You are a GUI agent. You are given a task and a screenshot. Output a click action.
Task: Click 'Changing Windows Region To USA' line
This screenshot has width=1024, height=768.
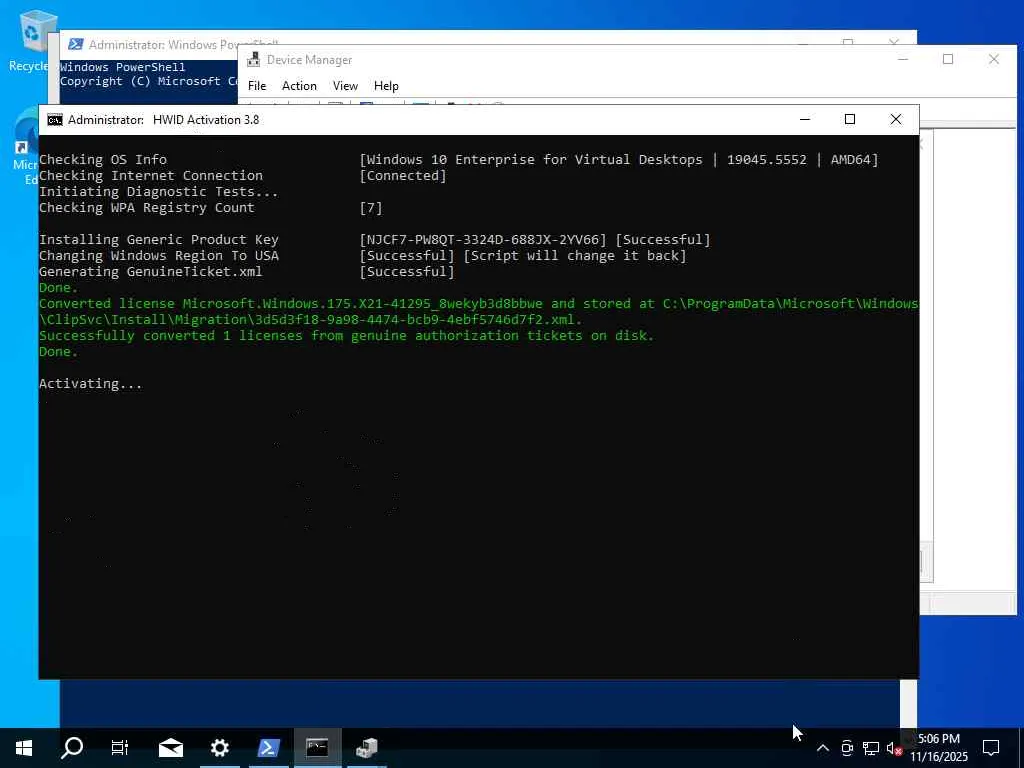(159, 256)
